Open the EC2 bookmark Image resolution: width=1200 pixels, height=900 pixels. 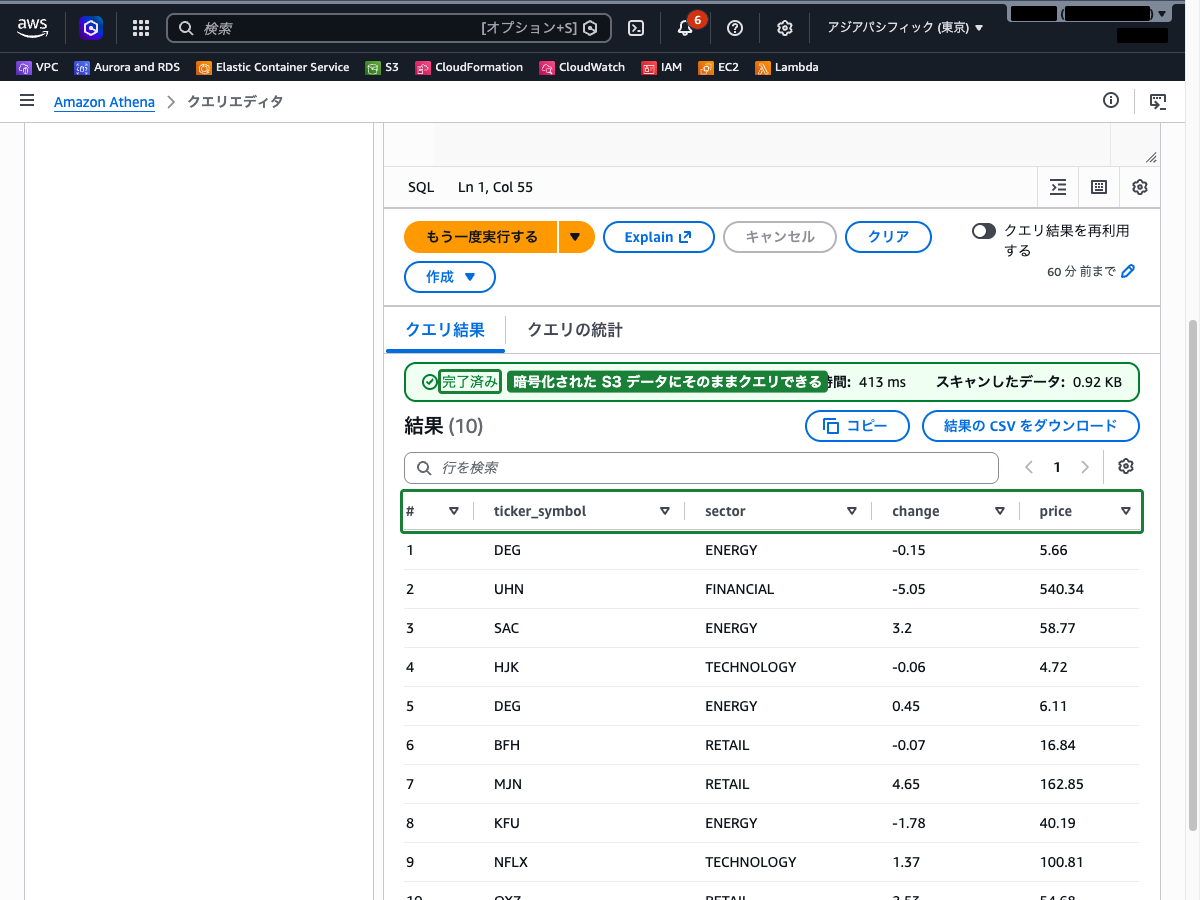[x=719, y=67]
